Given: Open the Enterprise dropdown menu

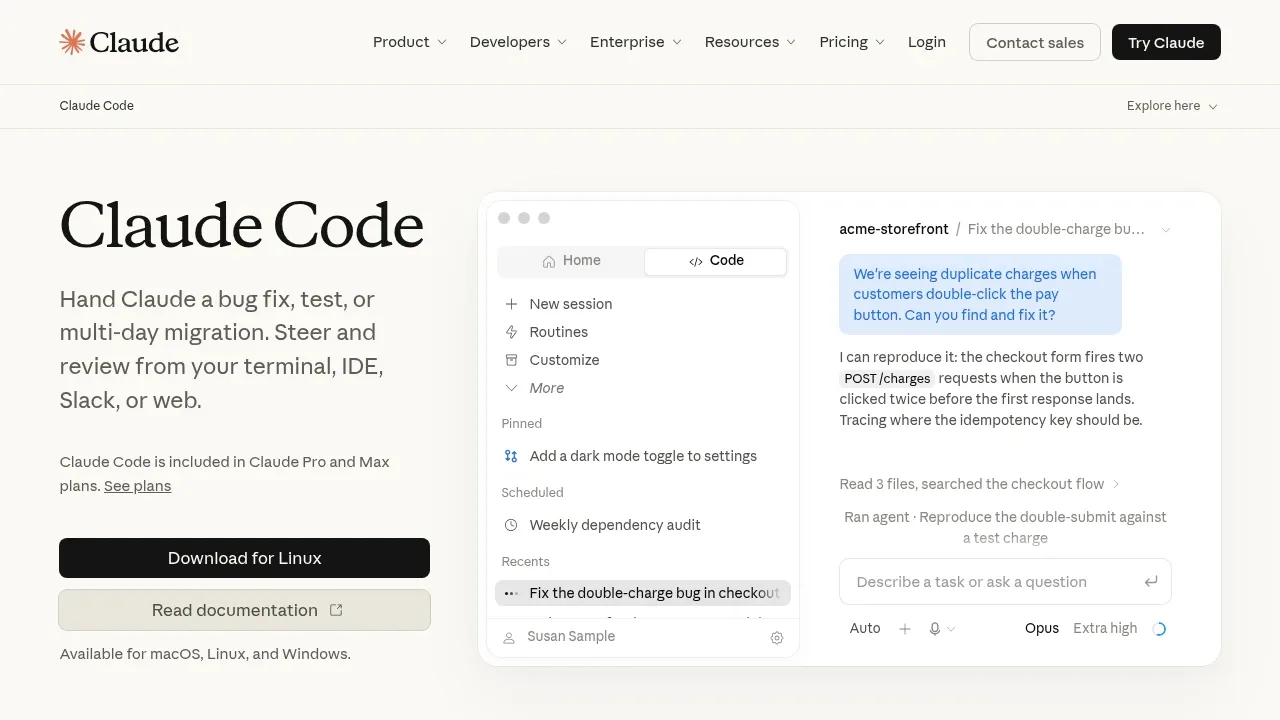Looking at the screenshot, I should (x=636, y=42).
